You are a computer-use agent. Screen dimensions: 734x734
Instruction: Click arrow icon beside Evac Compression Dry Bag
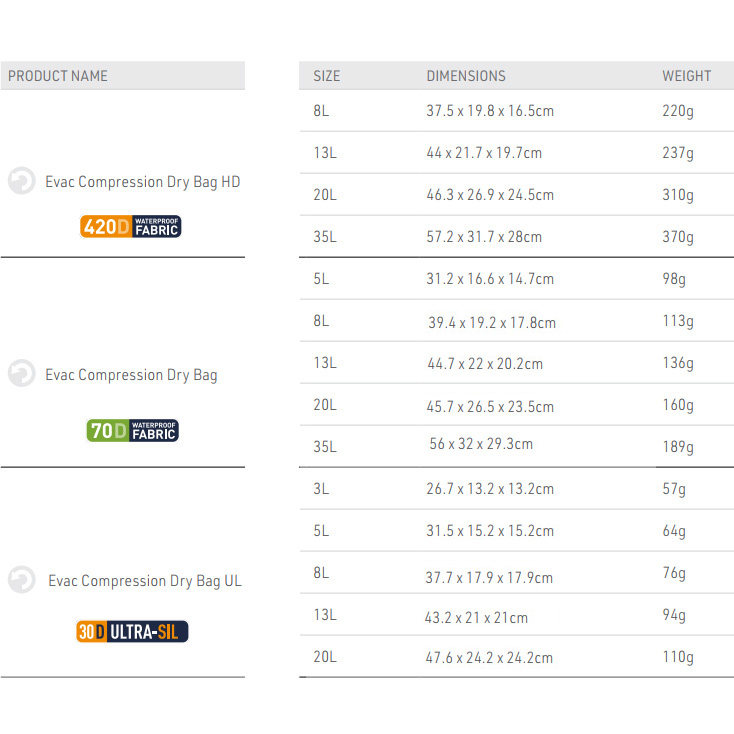[21, 374]
